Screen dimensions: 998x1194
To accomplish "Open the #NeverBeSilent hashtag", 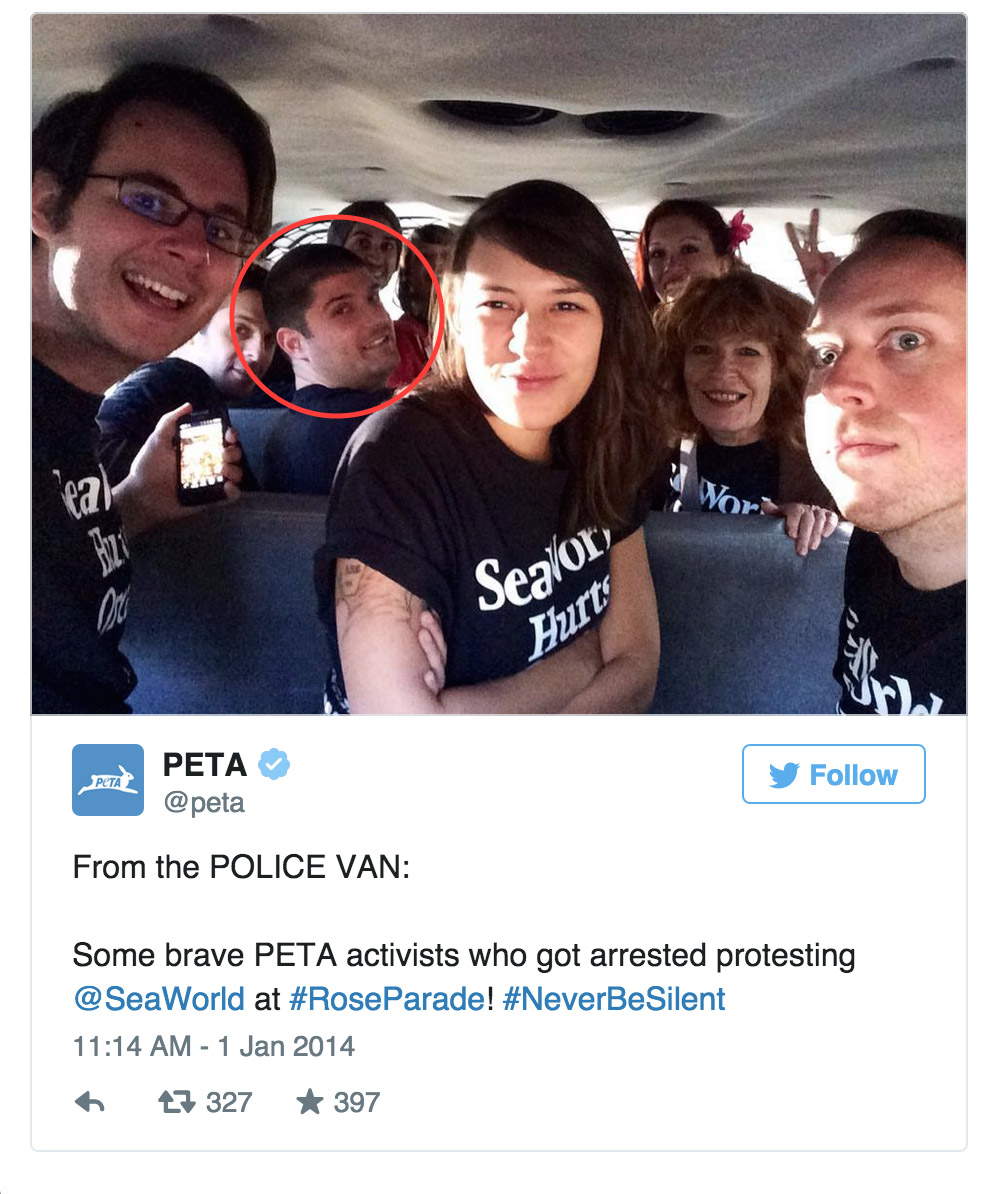I will [614, 998].
